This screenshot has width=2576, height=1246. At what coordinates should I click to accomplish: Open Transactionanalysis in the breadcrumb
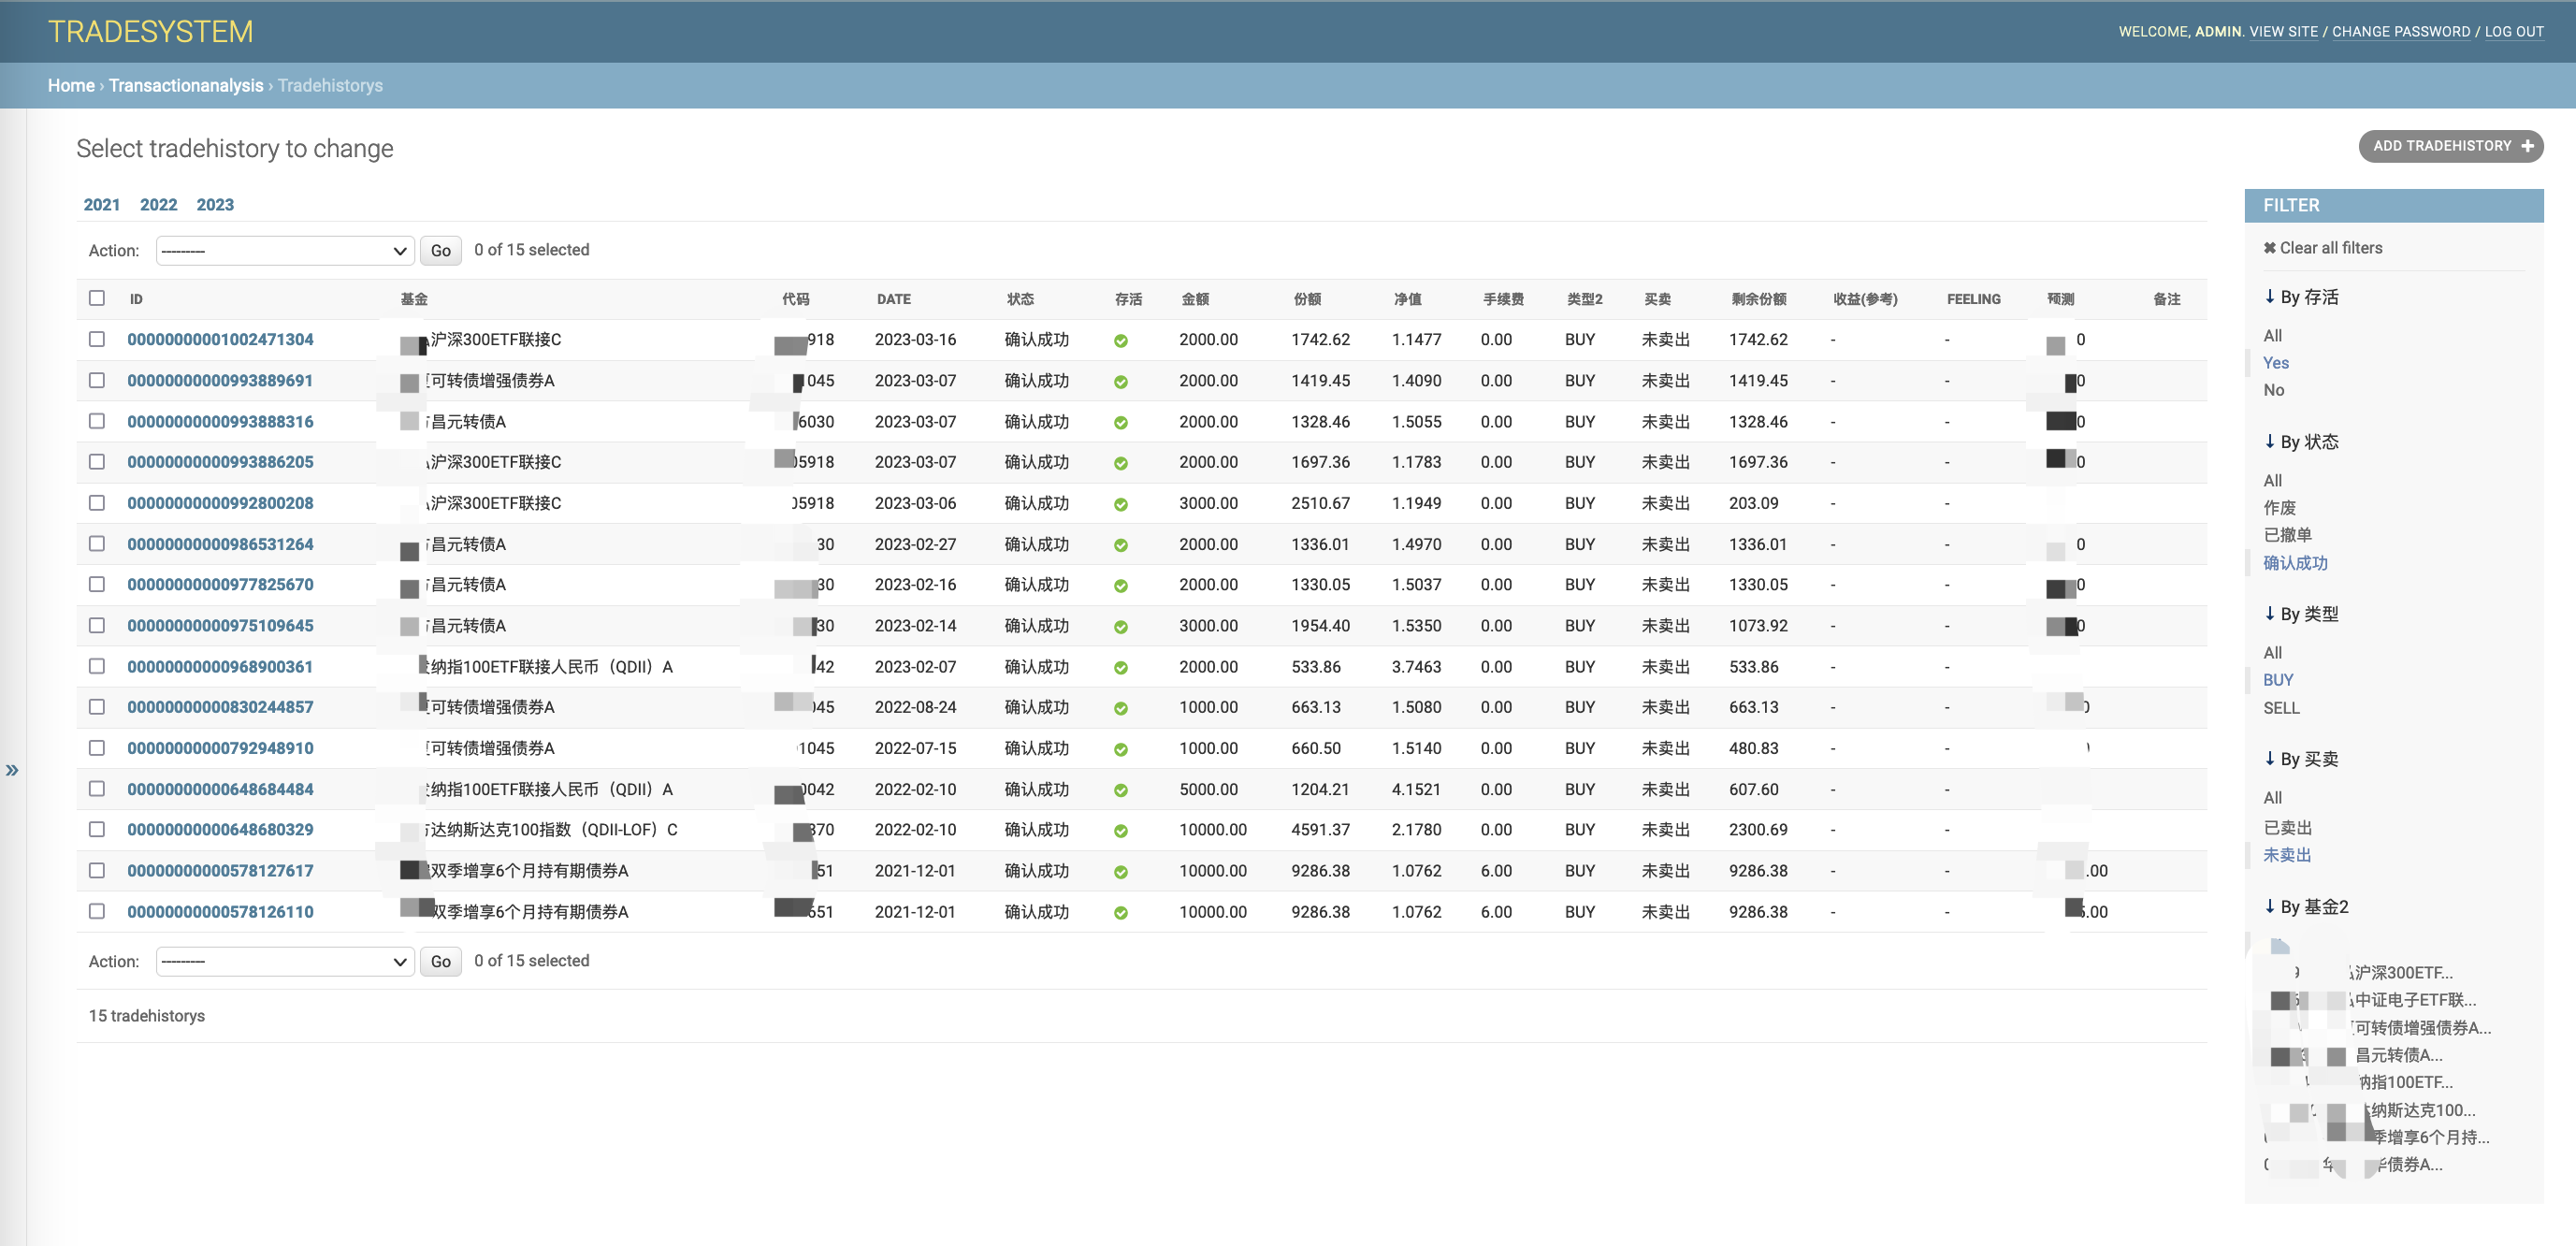tap(186, 86)
